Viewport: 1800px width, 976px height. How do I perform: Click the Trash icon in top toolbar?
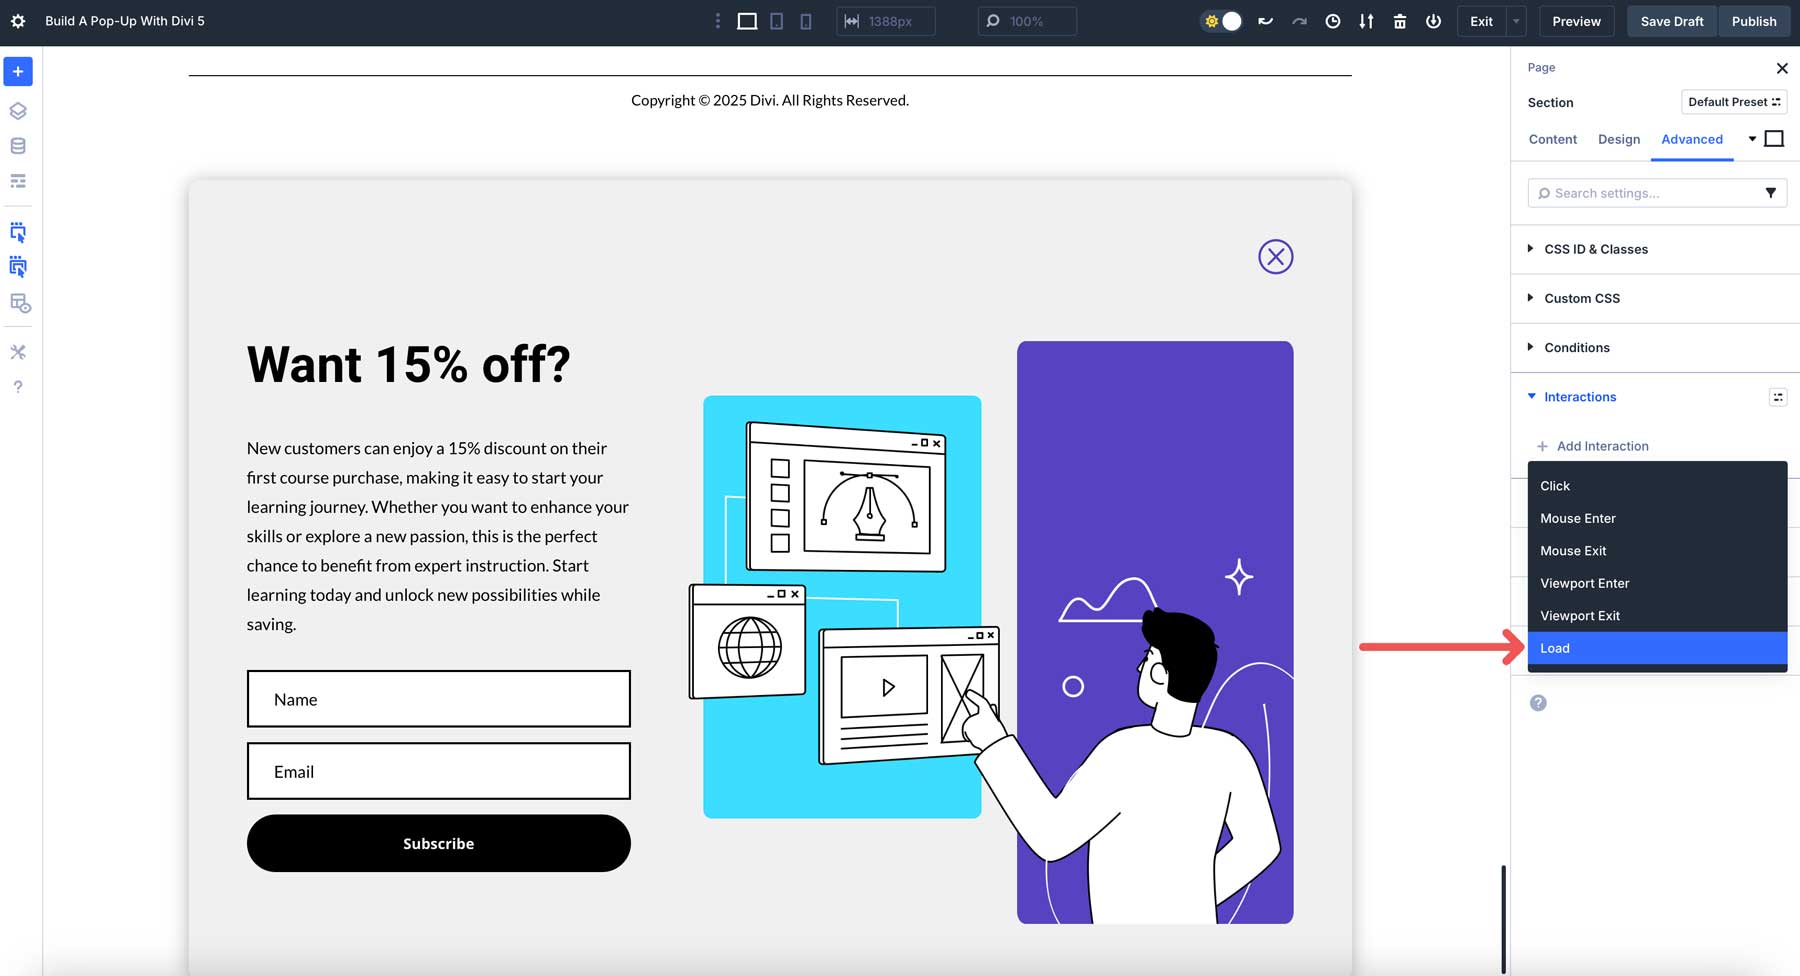[1399, 20]
